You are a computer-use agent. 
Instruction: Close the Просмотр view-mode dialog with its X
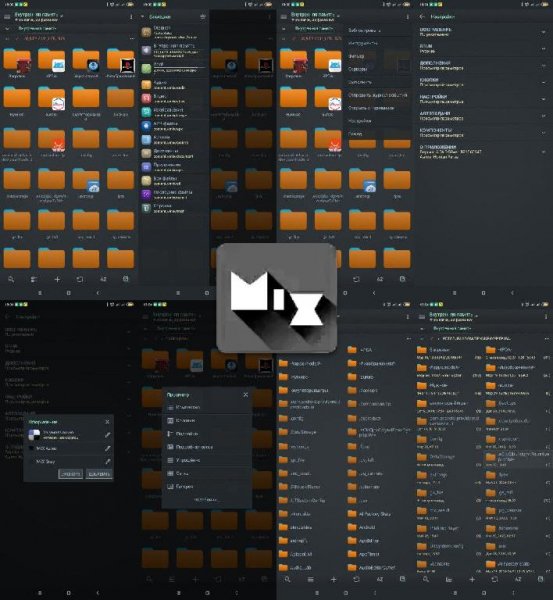(245, 395)
